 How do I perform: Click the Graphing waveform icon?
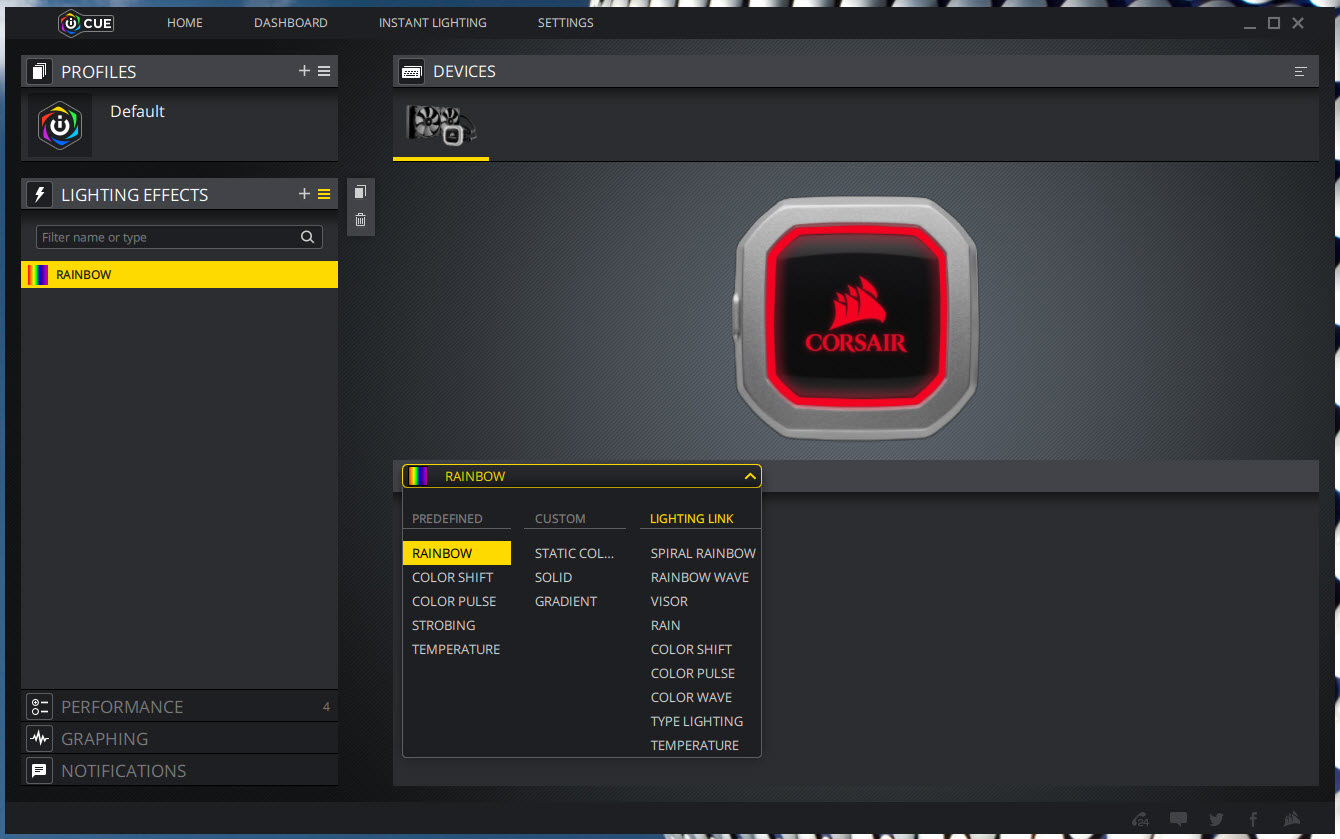coord(39,738)
